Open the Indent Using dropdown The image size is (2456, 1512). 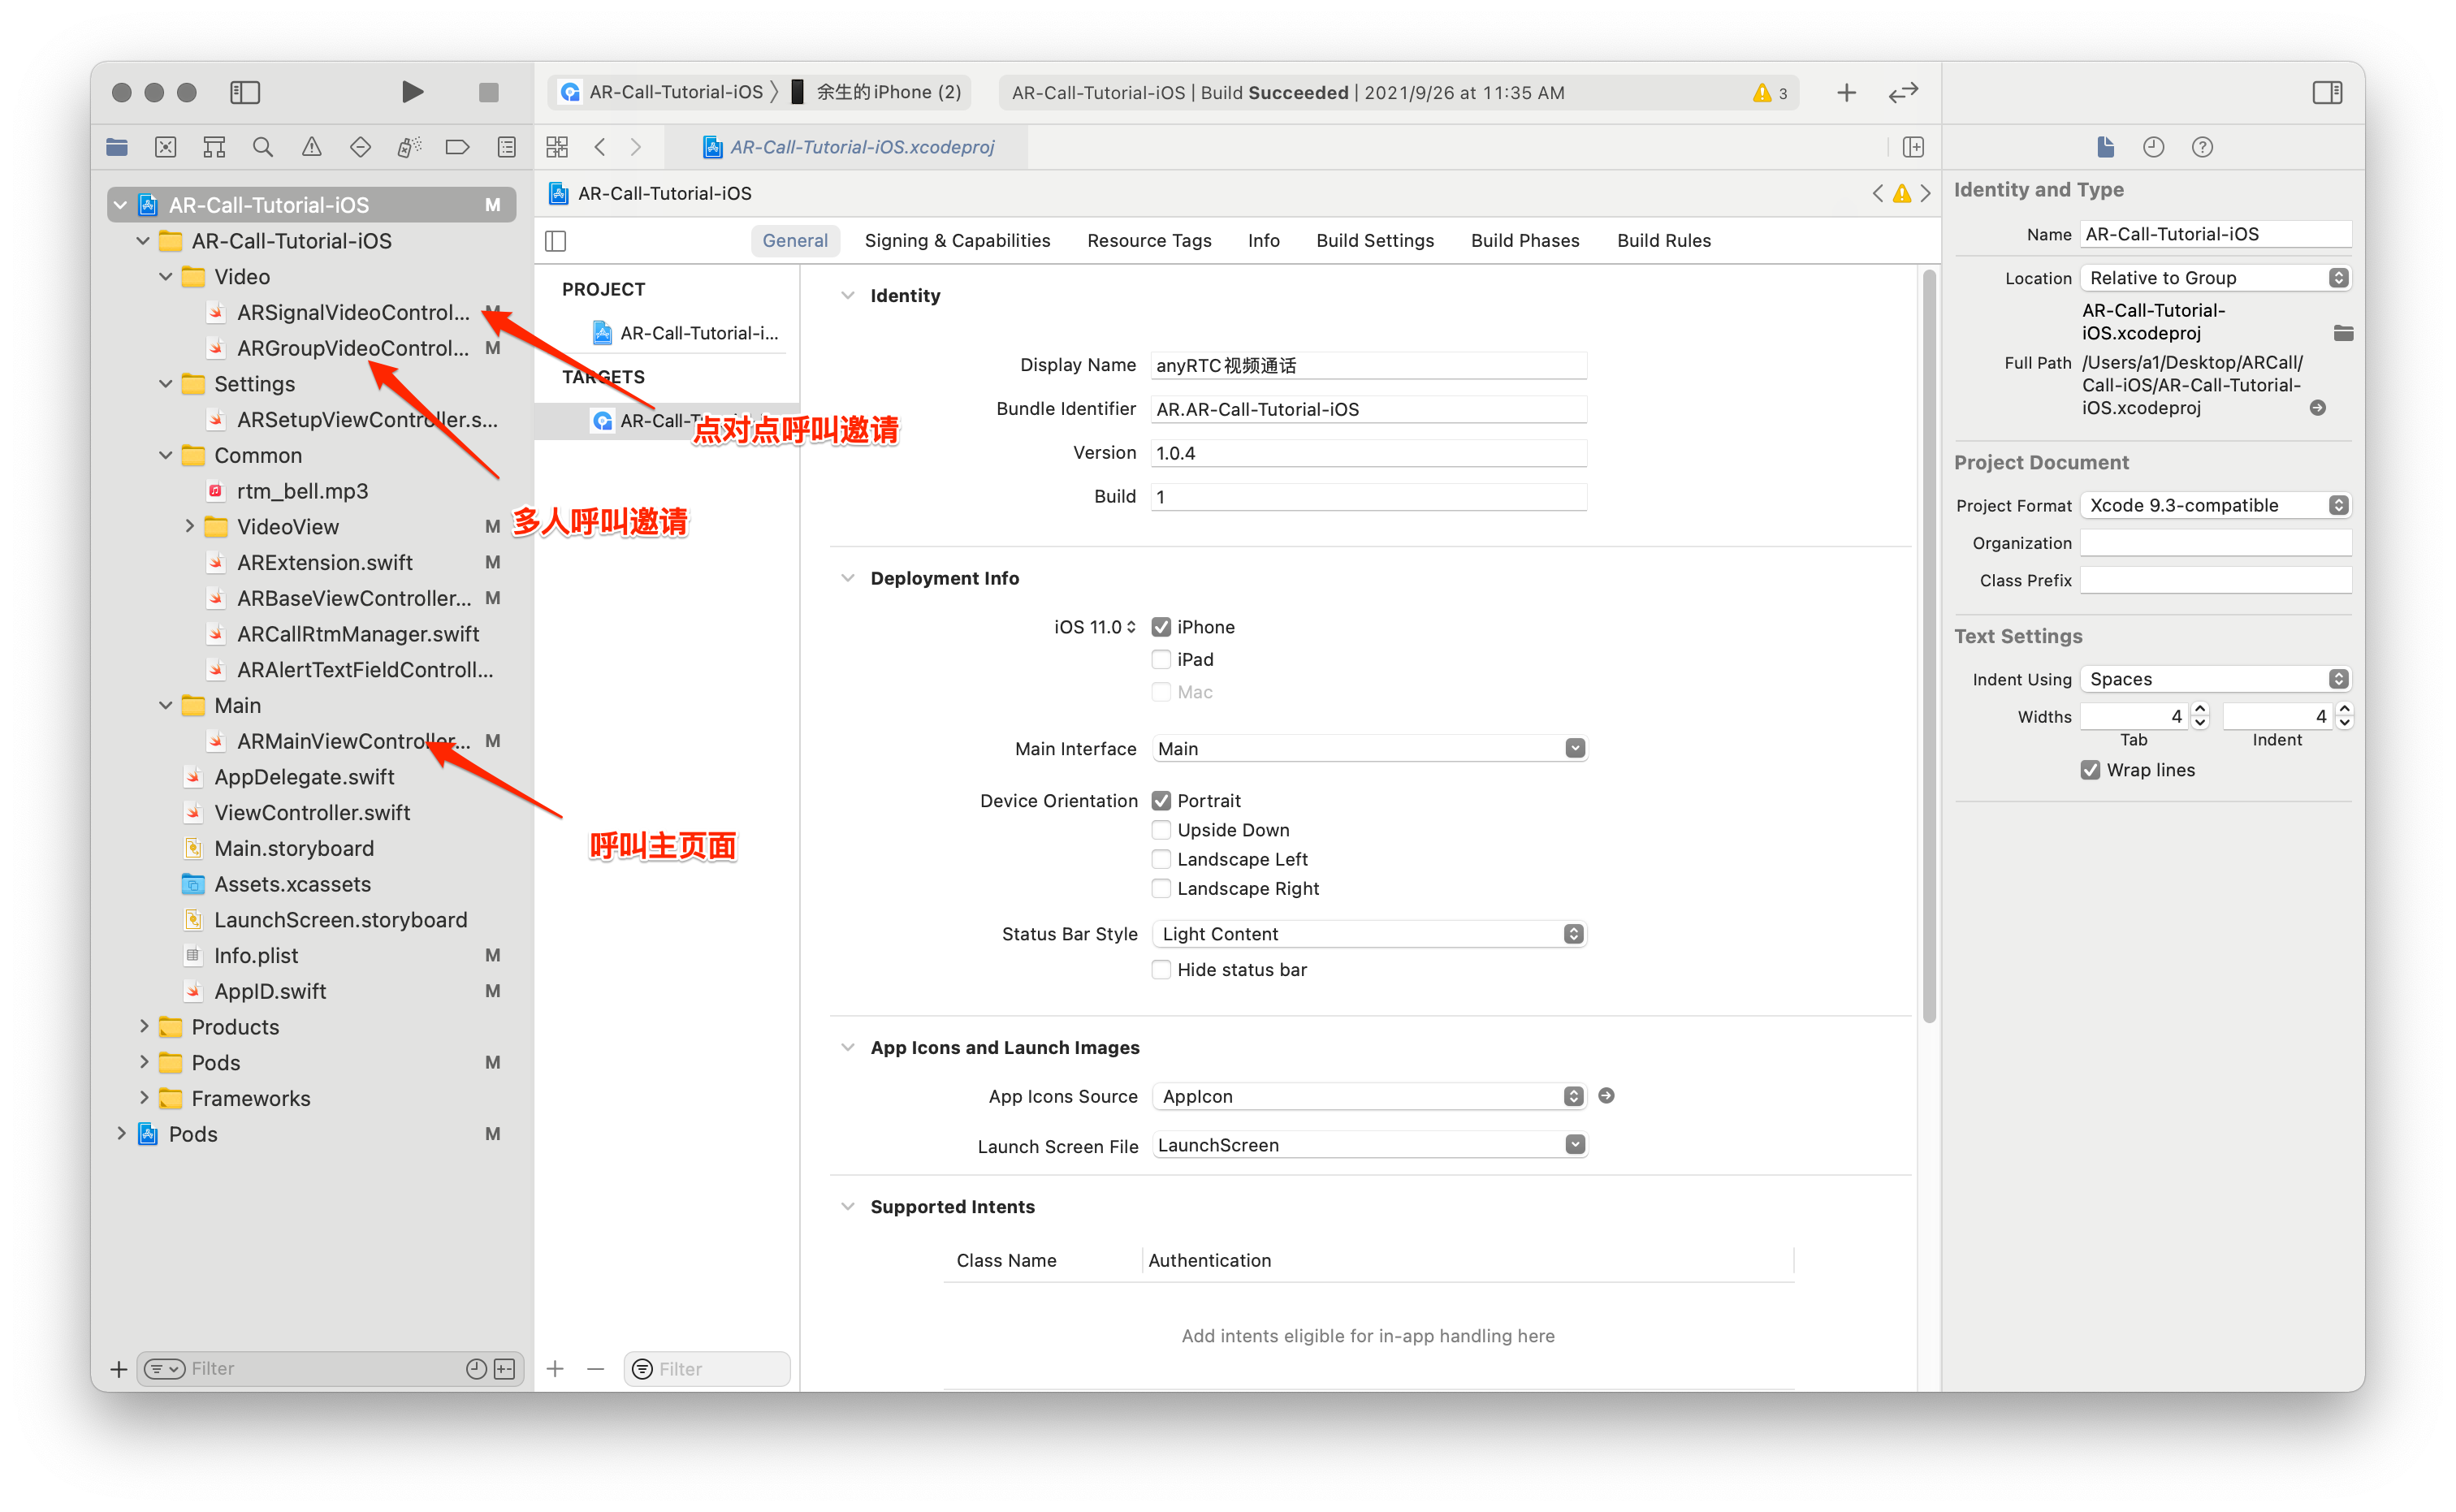coord(2215,679)
